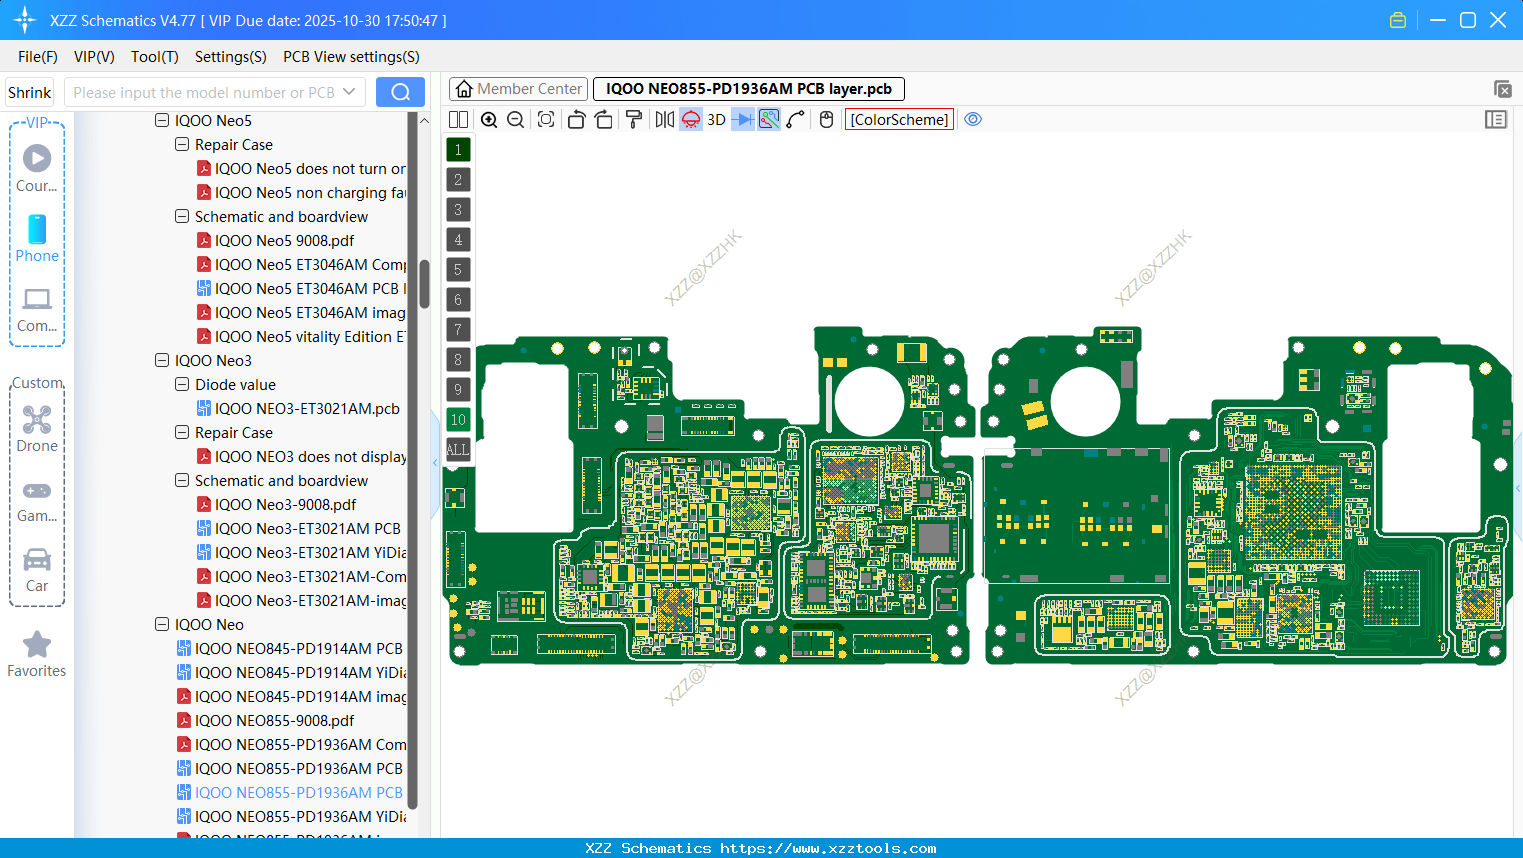Toggle the green crosshair selection mode
Viewport: 1523px width, 858px height.
(x=767, y=119)
